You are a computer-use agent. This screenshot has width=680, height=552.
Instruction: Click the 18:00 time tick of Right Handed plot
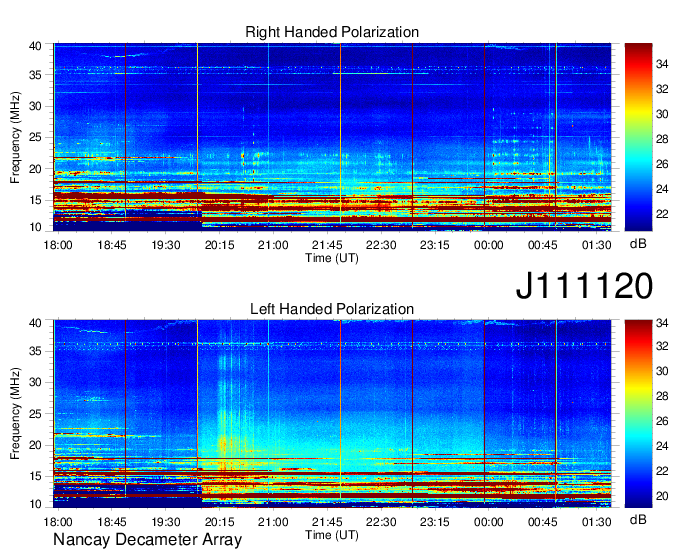[58, 245]
